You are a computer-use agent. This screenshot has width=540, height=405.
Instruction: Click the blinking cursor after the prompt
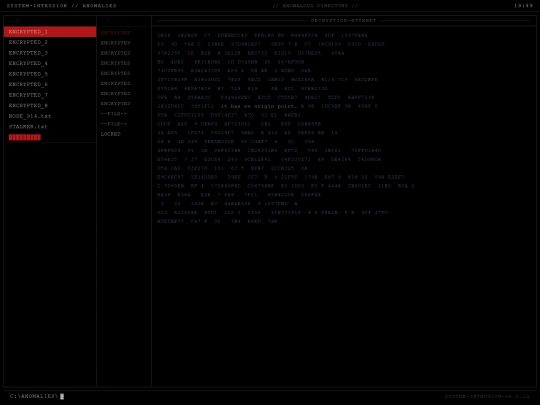tap(62, 397)
